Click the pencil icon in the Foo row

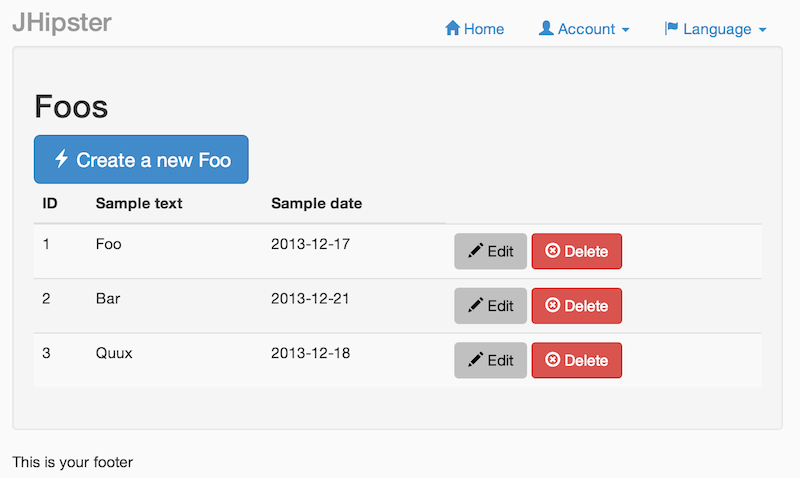click(476, 251)
